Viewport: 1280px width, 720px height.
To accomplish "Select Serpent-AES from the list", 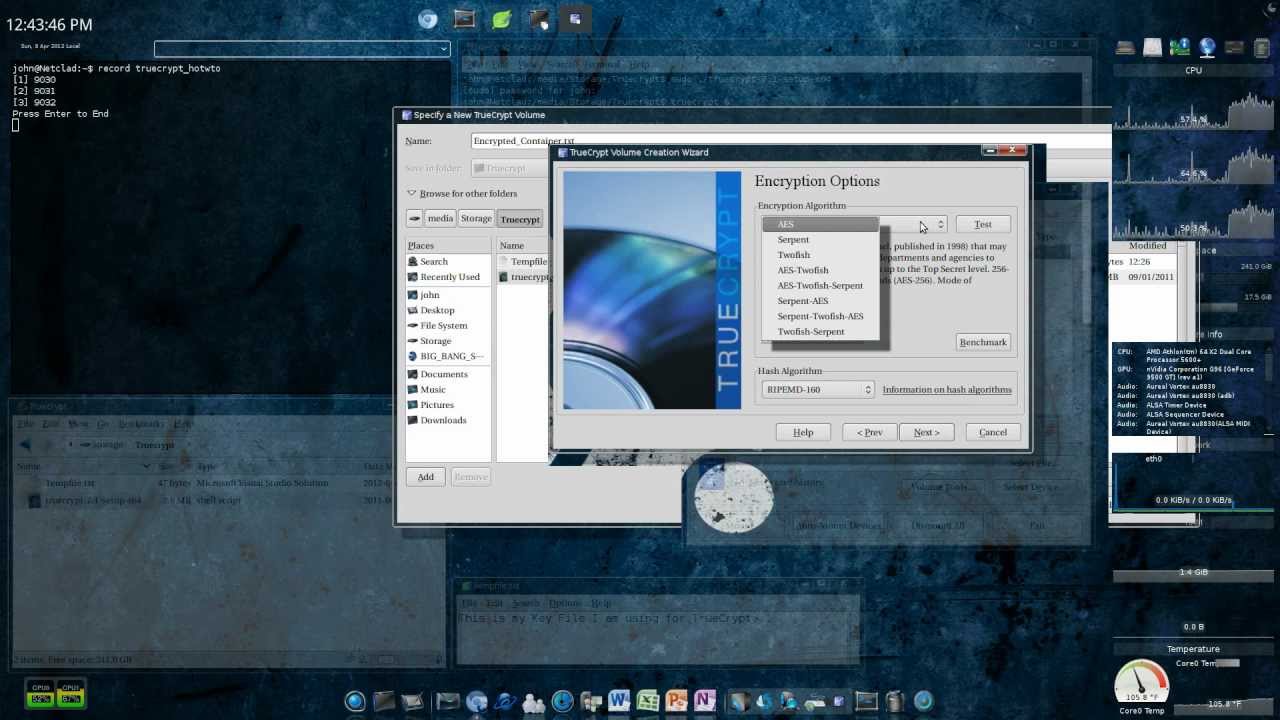I will (x=820, y=301).
